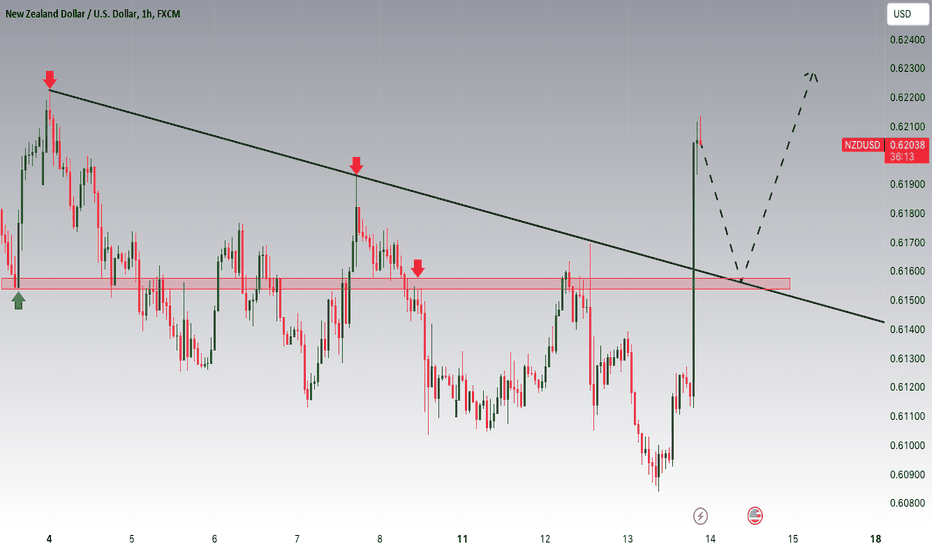
Task: Click the 0.61600 price axis label
Action: 908,271
